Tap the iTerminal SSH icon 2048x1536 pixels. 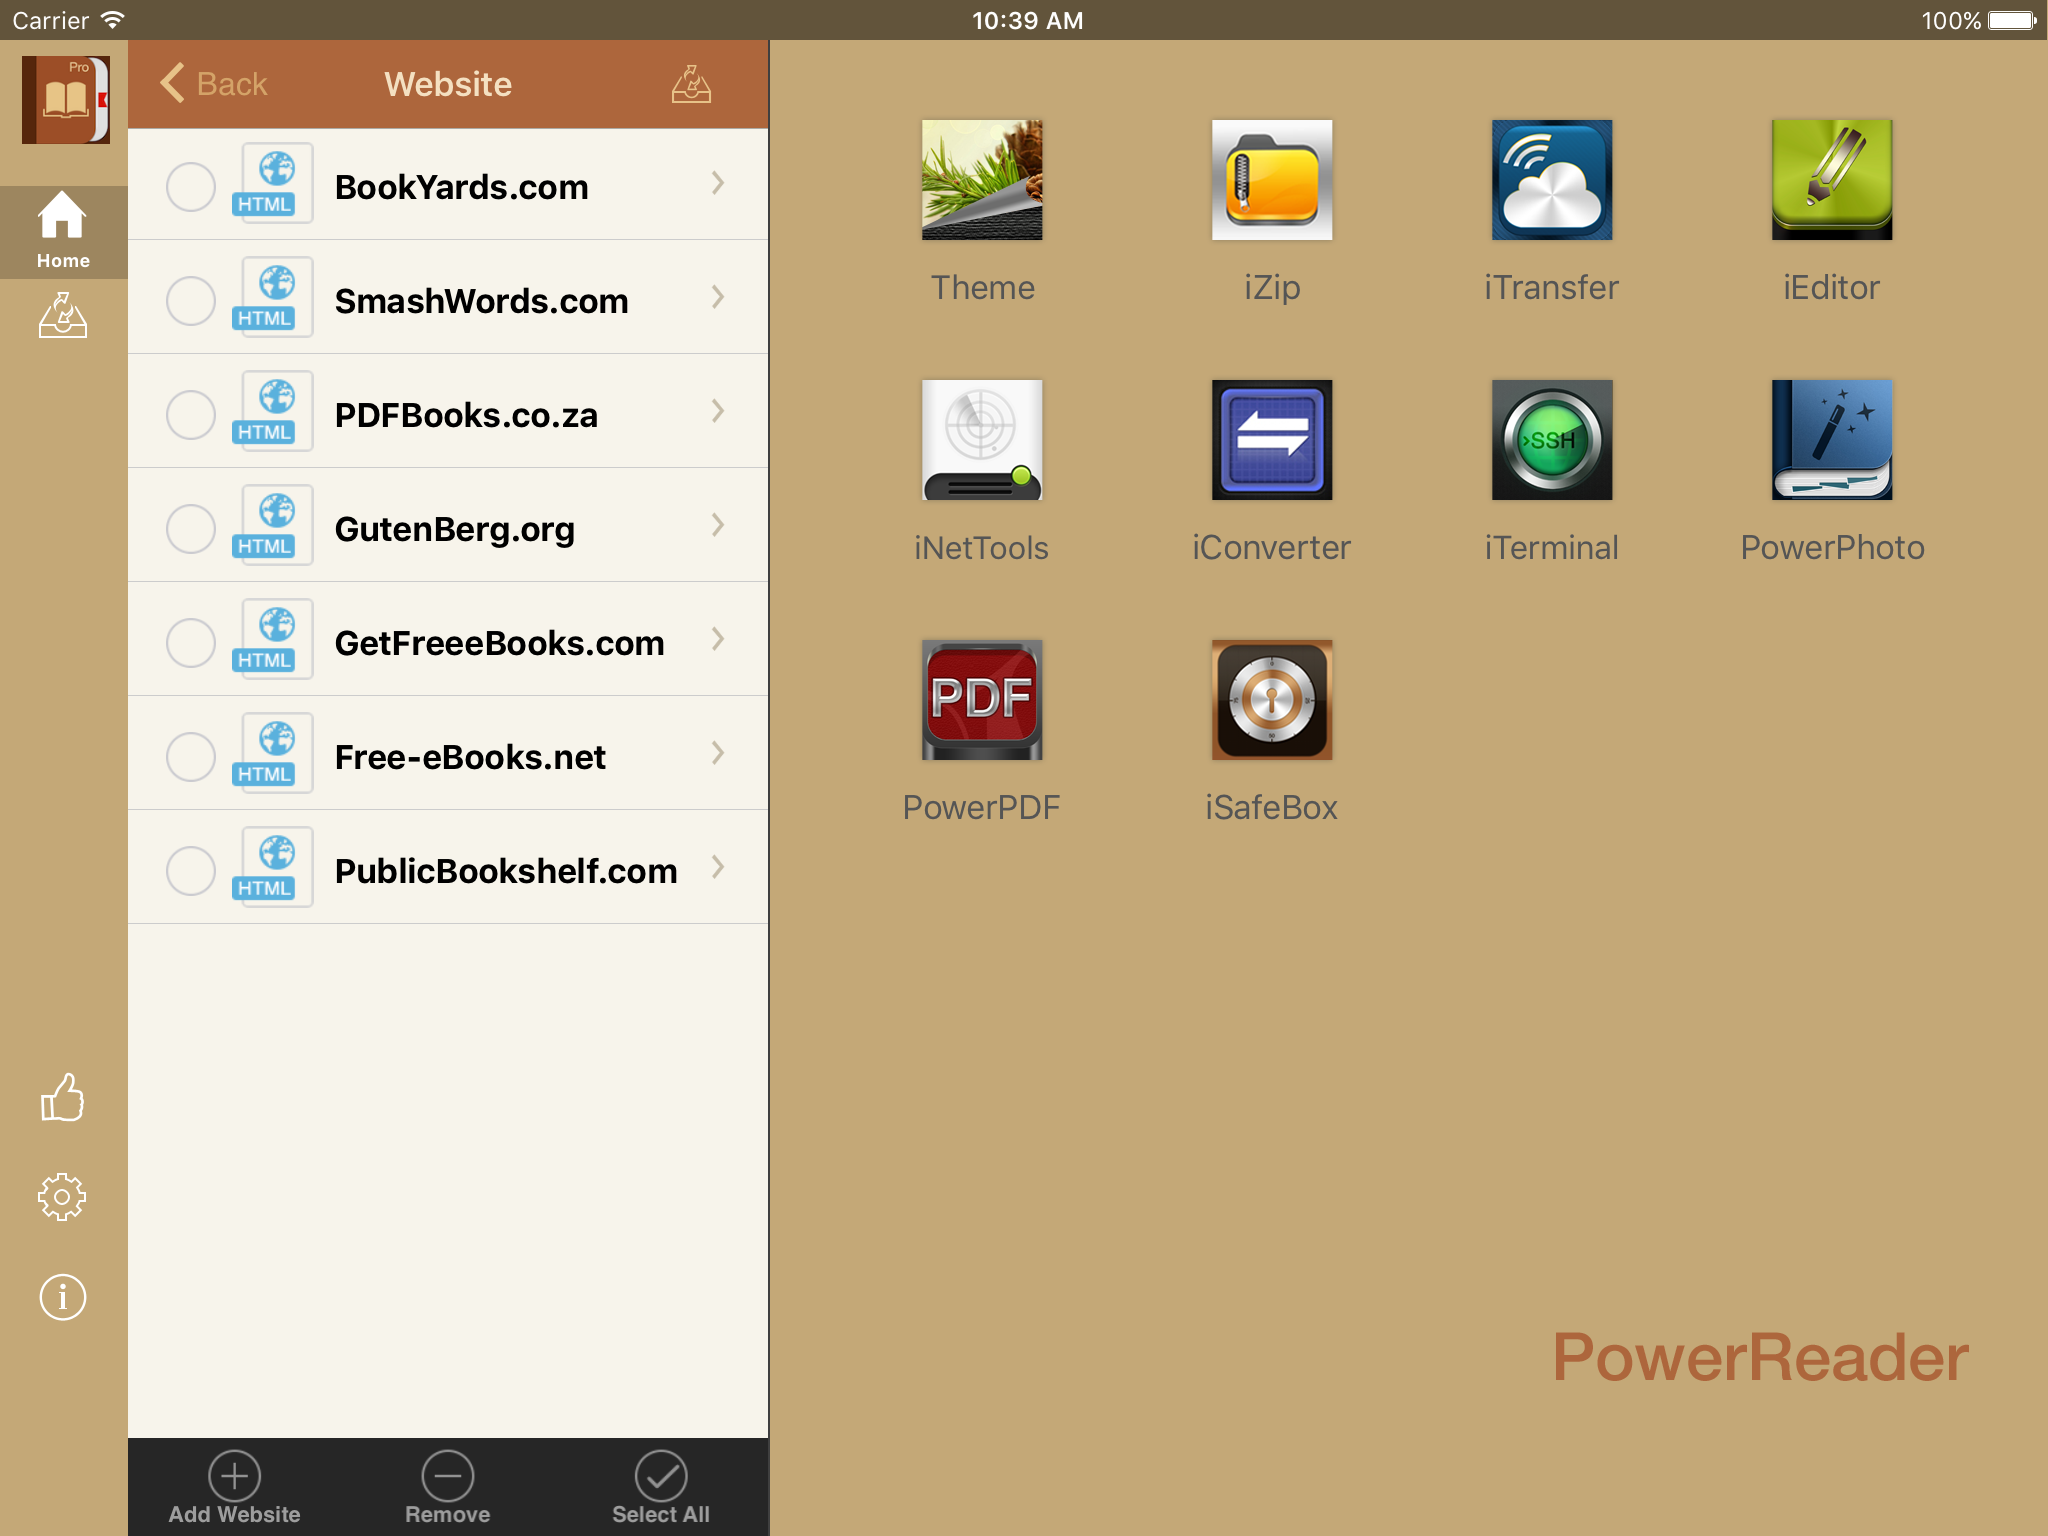click(x=1551, y=441)
